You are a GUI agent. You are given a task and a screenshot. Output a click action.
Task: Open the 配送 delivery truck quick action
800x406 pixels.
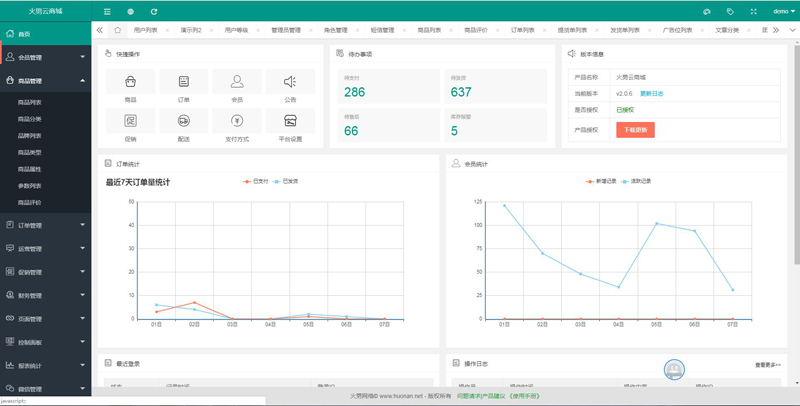(184, 120)
